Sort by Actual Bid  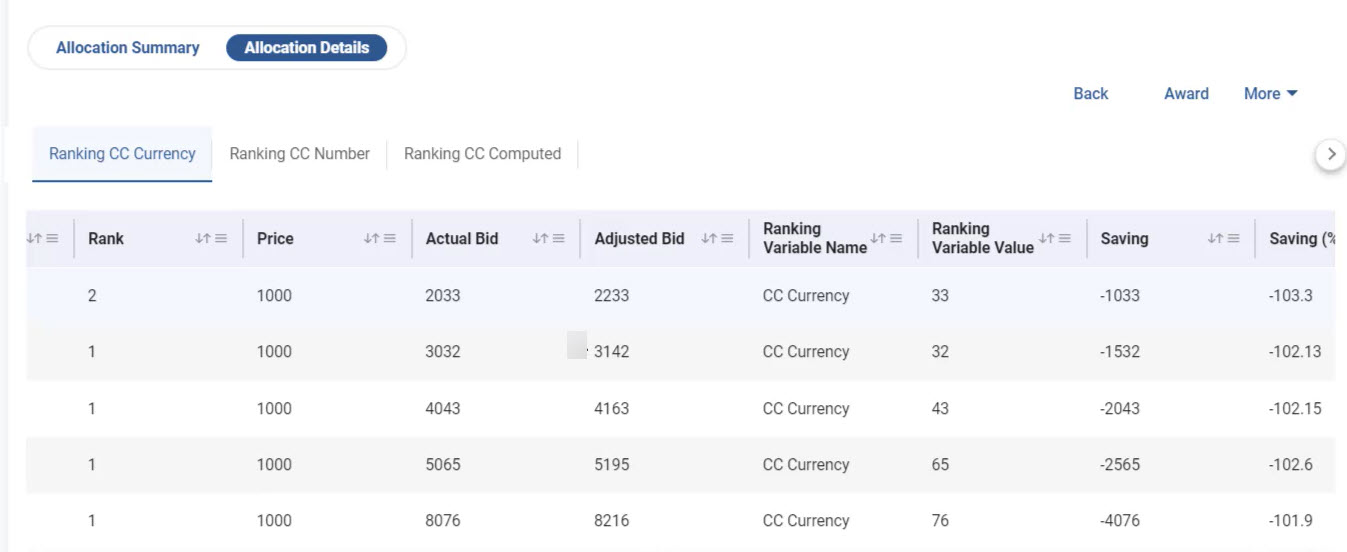coord(540,239)
